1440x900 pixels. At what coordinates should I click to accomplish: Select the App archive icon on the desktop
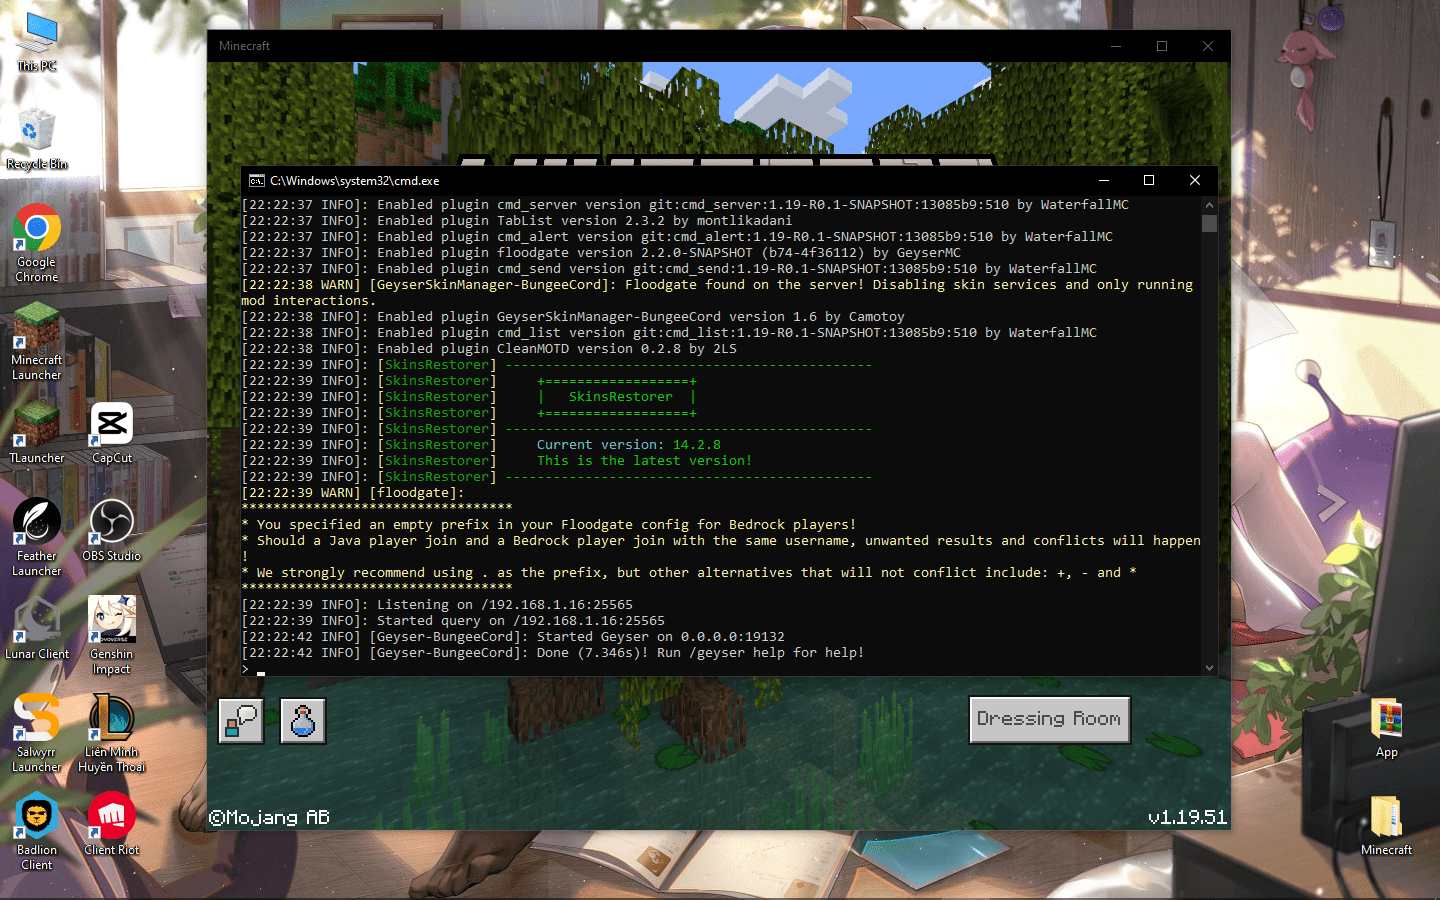point(1387,729)
